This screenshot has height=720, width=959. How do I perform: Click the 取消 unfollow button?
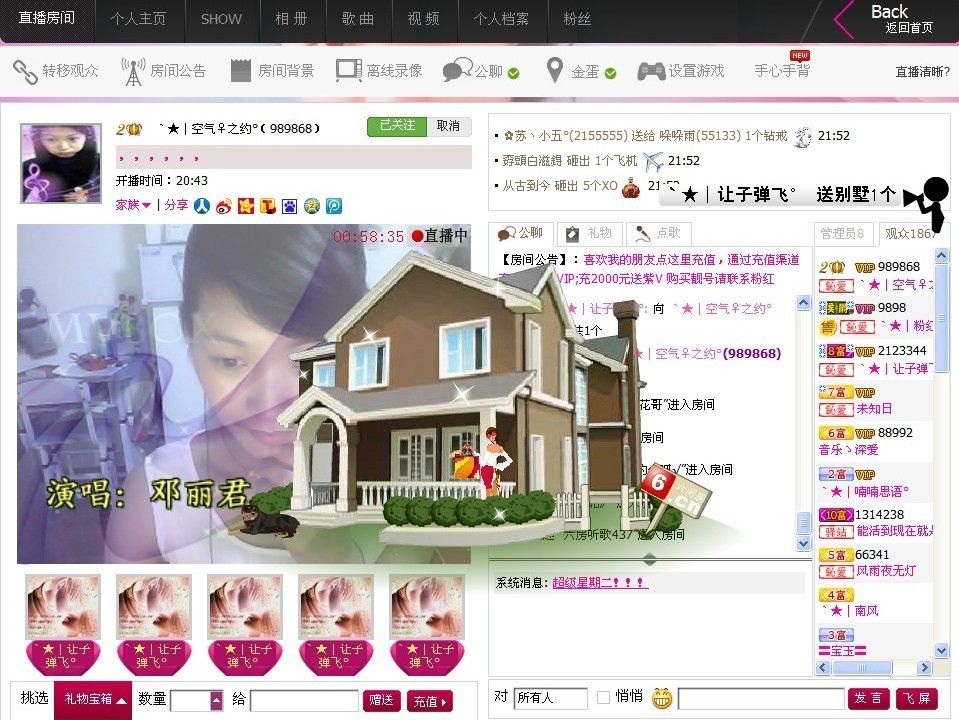448,126
